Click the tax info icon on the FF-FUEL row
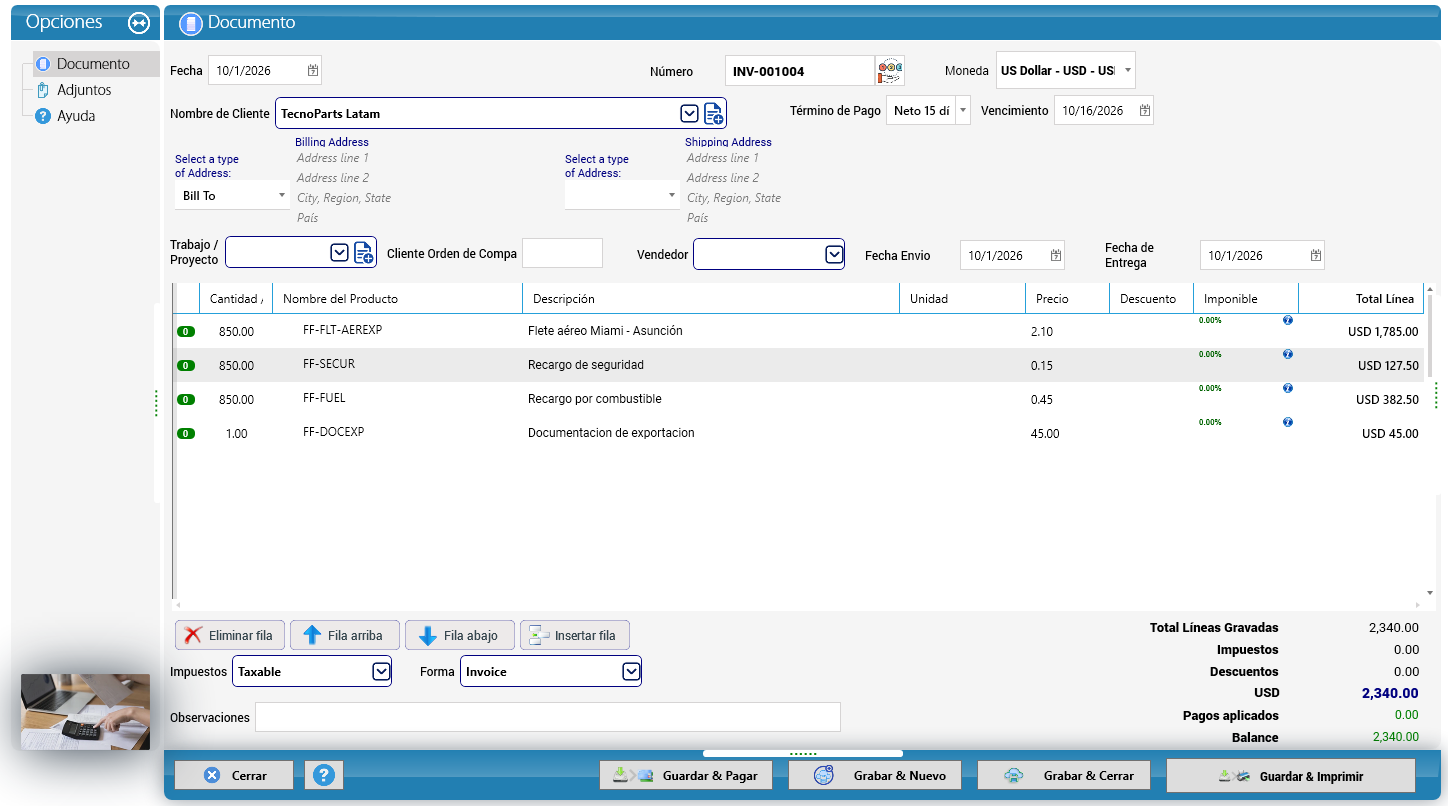The height and width of the screenshot is (806, 1448). coord(1288,389)
